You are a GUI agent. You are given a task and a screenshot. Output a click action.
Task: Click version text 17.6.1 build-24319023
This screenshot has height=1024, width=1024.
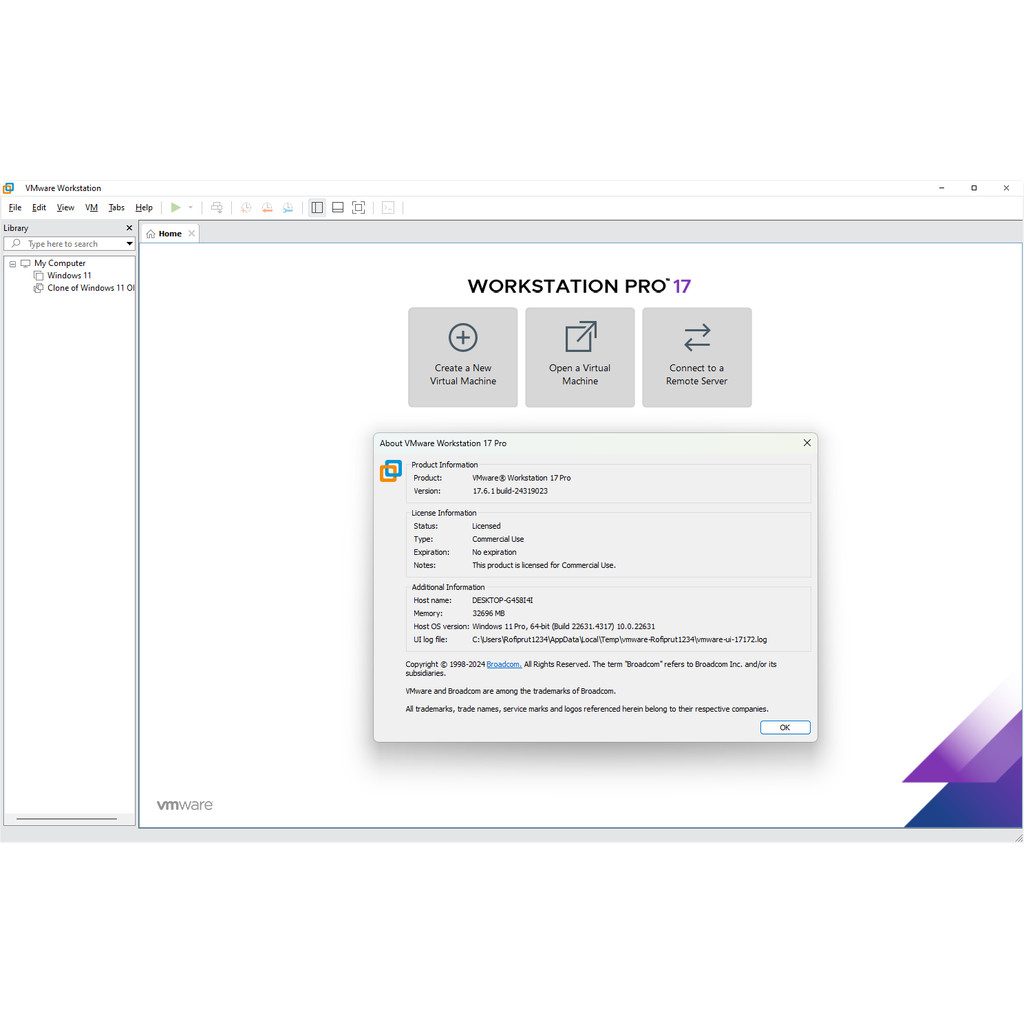click(510, 491)
